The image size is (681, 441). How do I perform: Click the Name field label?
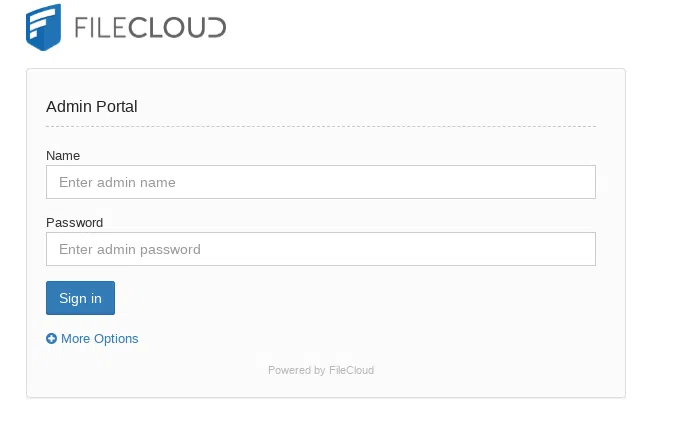(63, 156)
